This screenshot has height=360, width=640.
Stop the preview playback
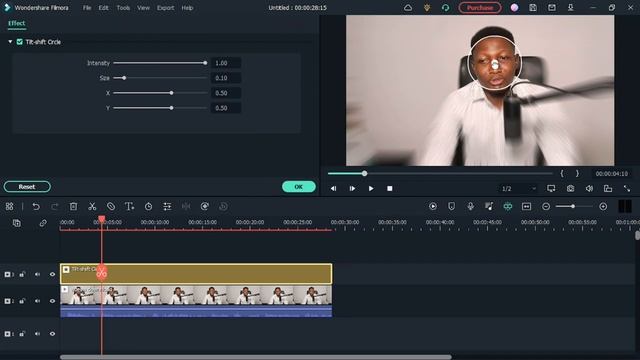389,188
